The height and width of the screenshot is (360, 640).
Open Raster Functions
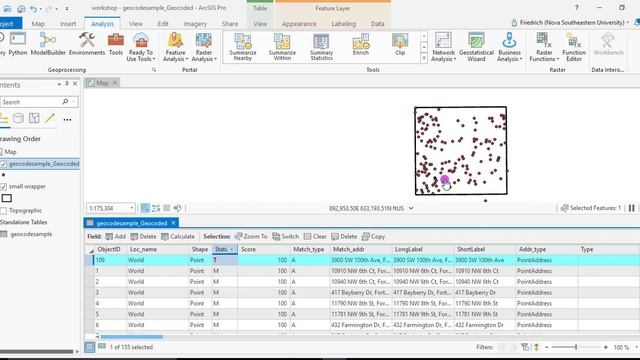coord(544,47)
